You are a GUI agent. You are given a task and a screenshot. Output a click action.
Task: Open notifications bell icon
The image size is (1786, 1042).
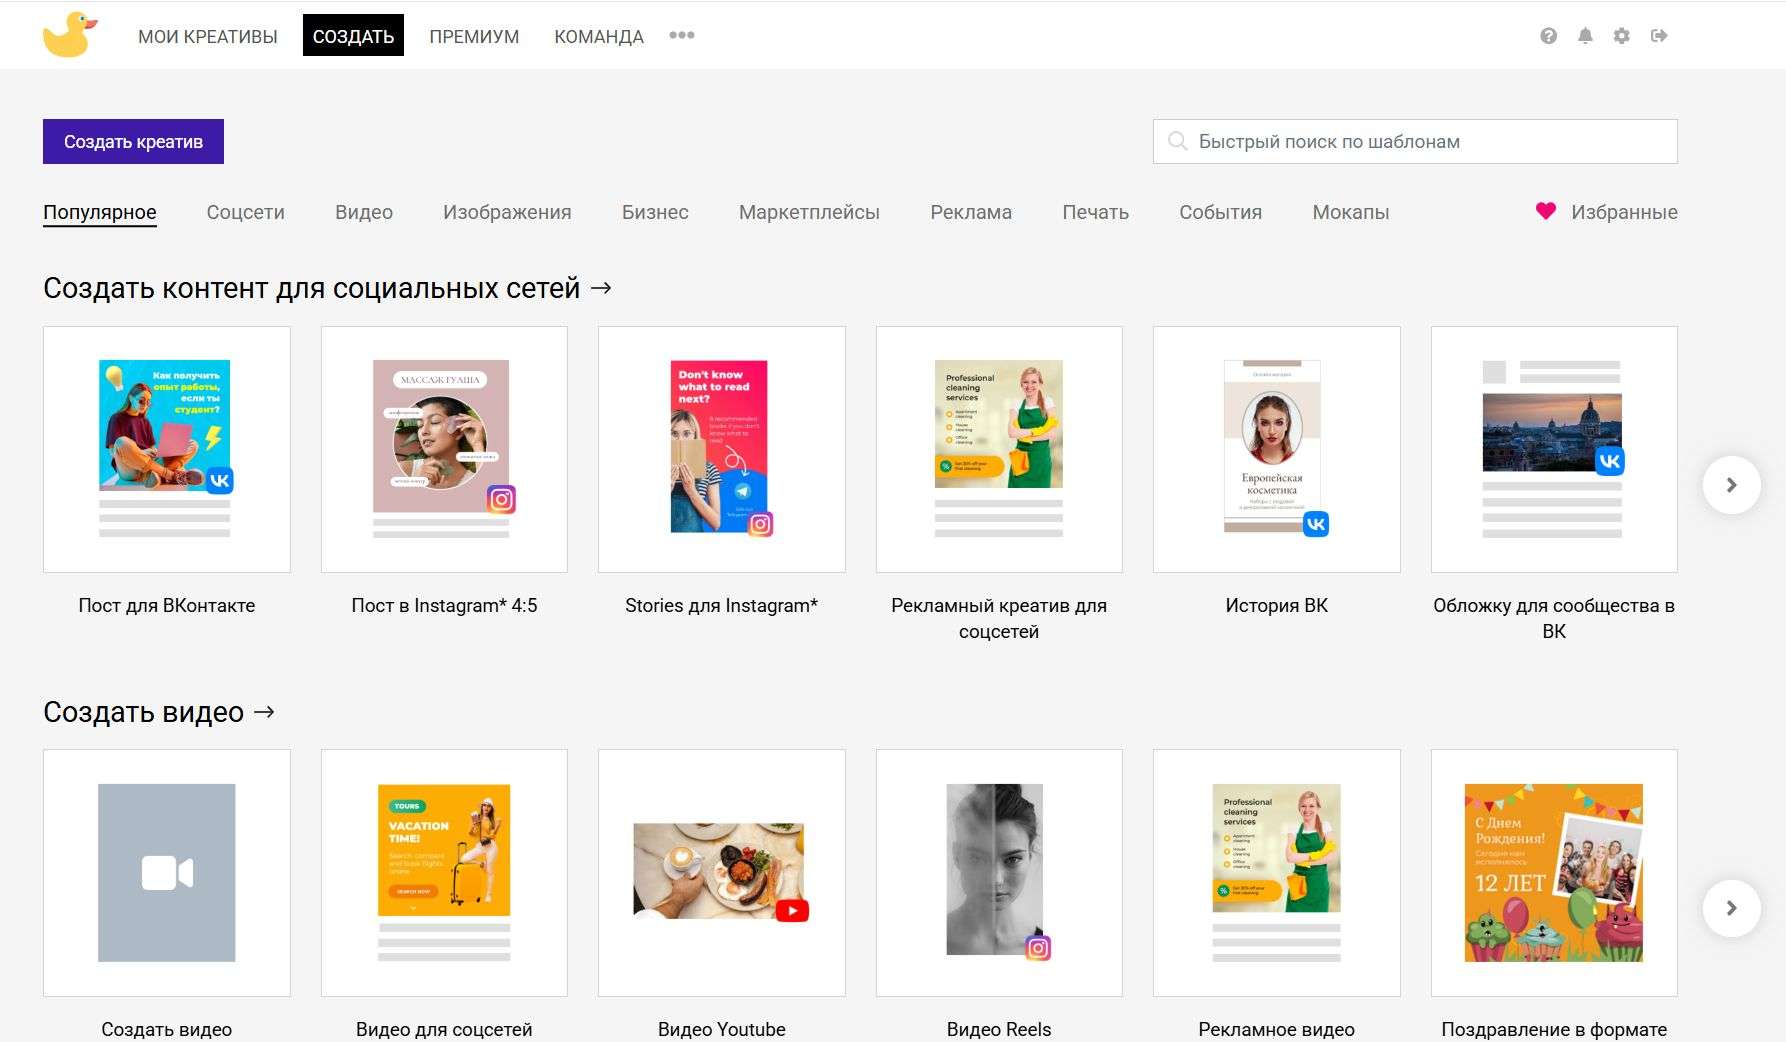(1585, 36)
